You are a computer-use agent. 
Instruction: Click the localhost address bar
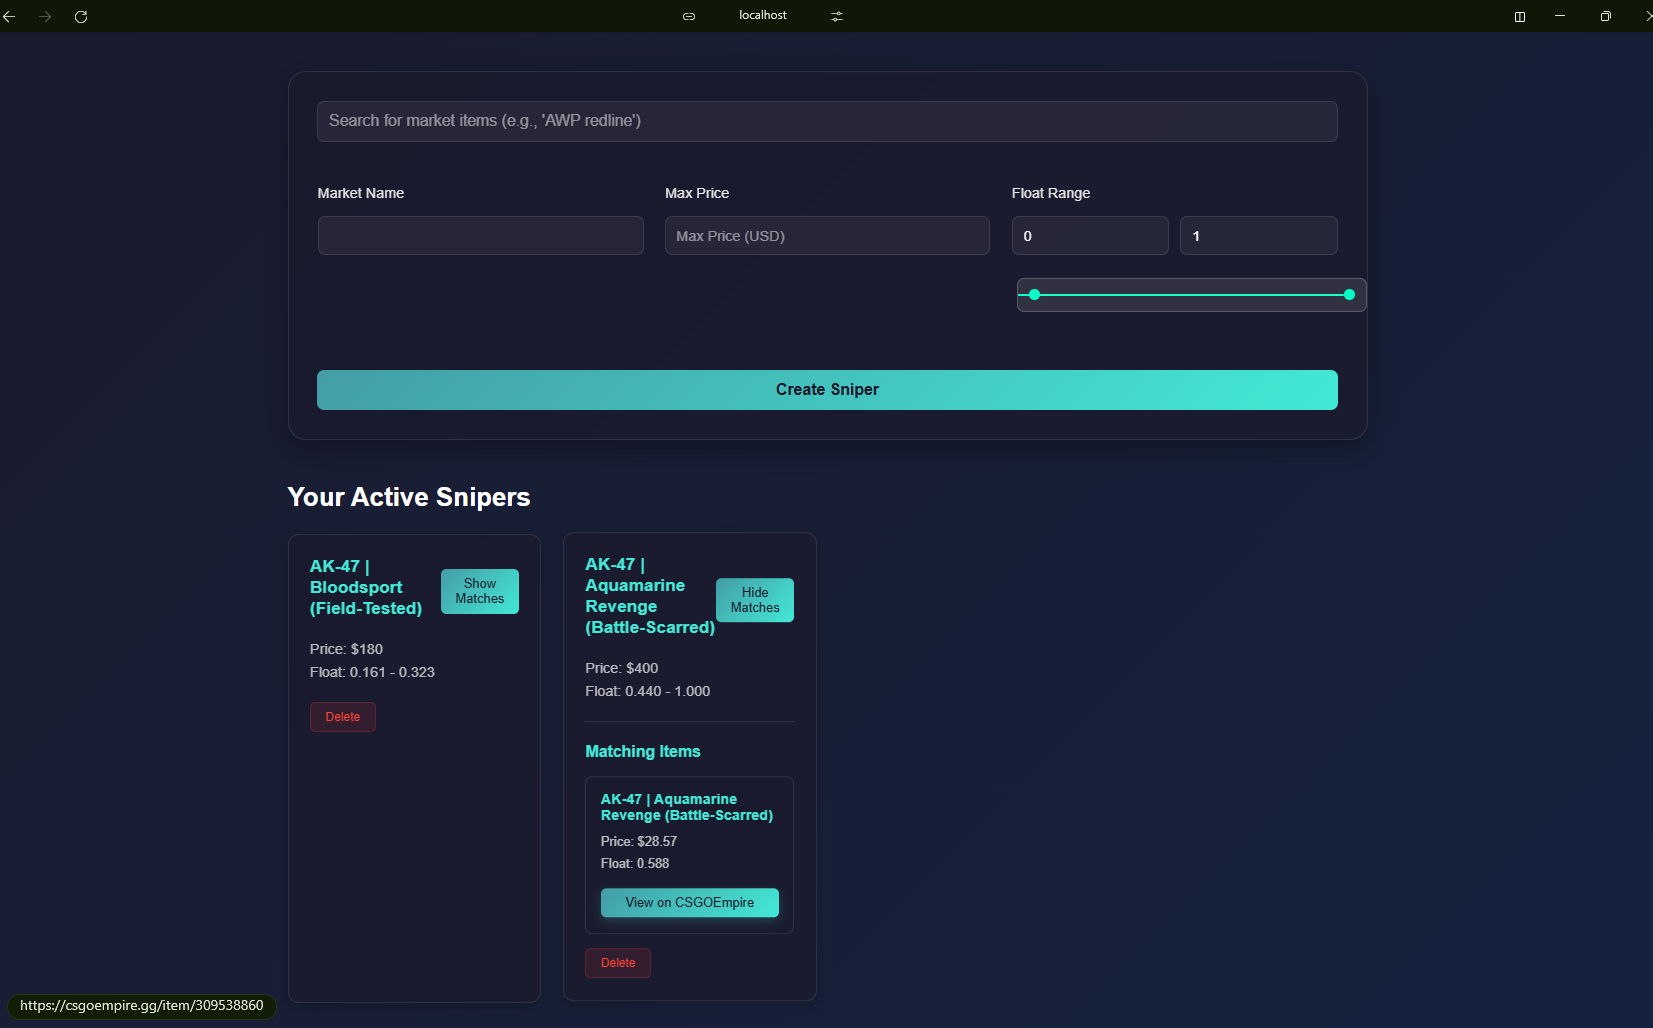coord(761,15)
